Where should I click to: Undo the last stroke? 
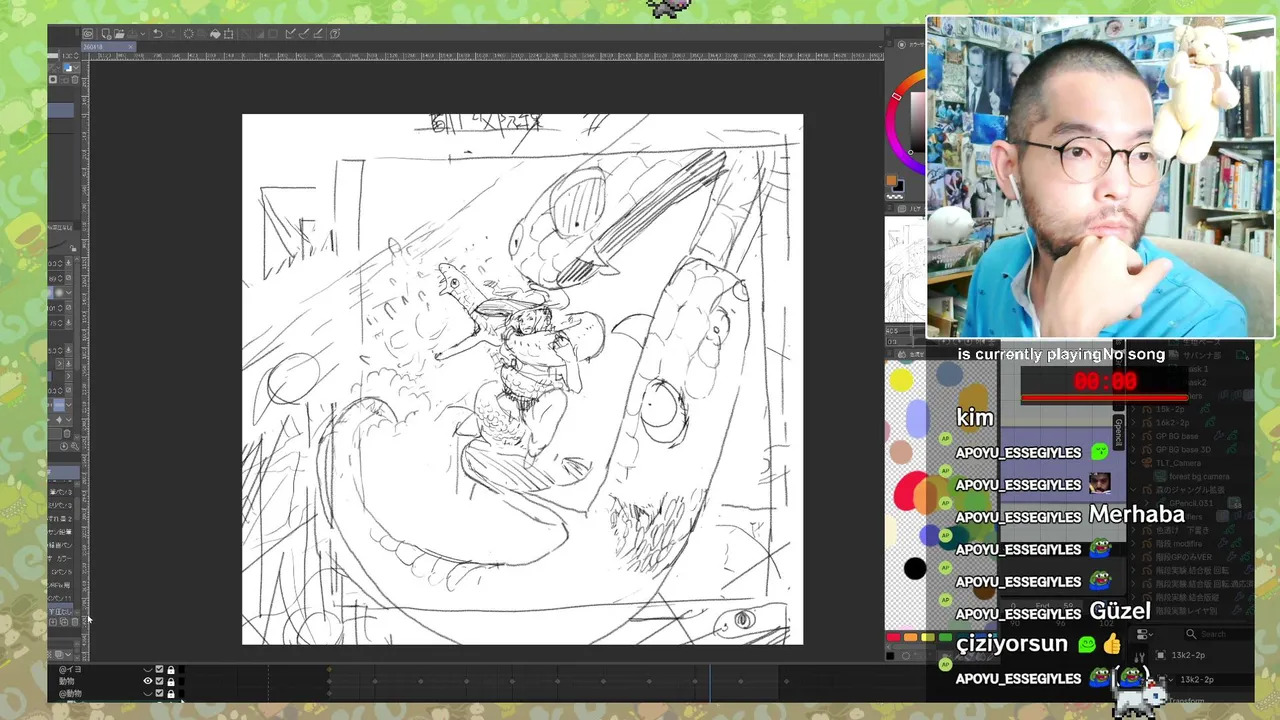click(x=157, y=34)
